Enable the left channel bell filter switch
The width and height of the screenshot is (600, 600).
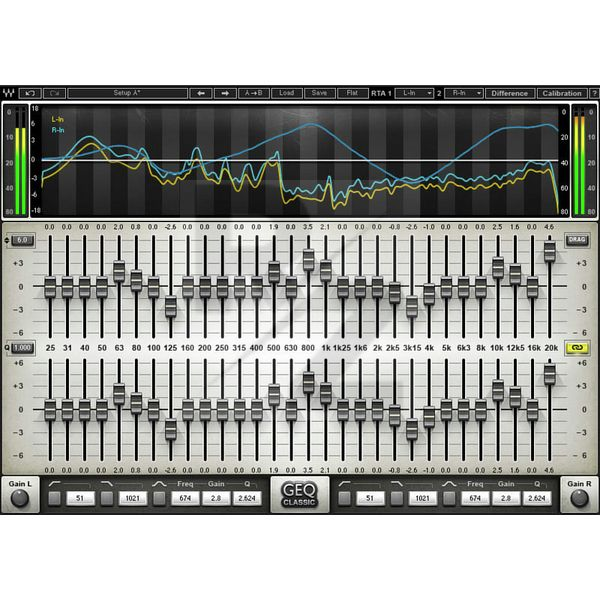159,498
